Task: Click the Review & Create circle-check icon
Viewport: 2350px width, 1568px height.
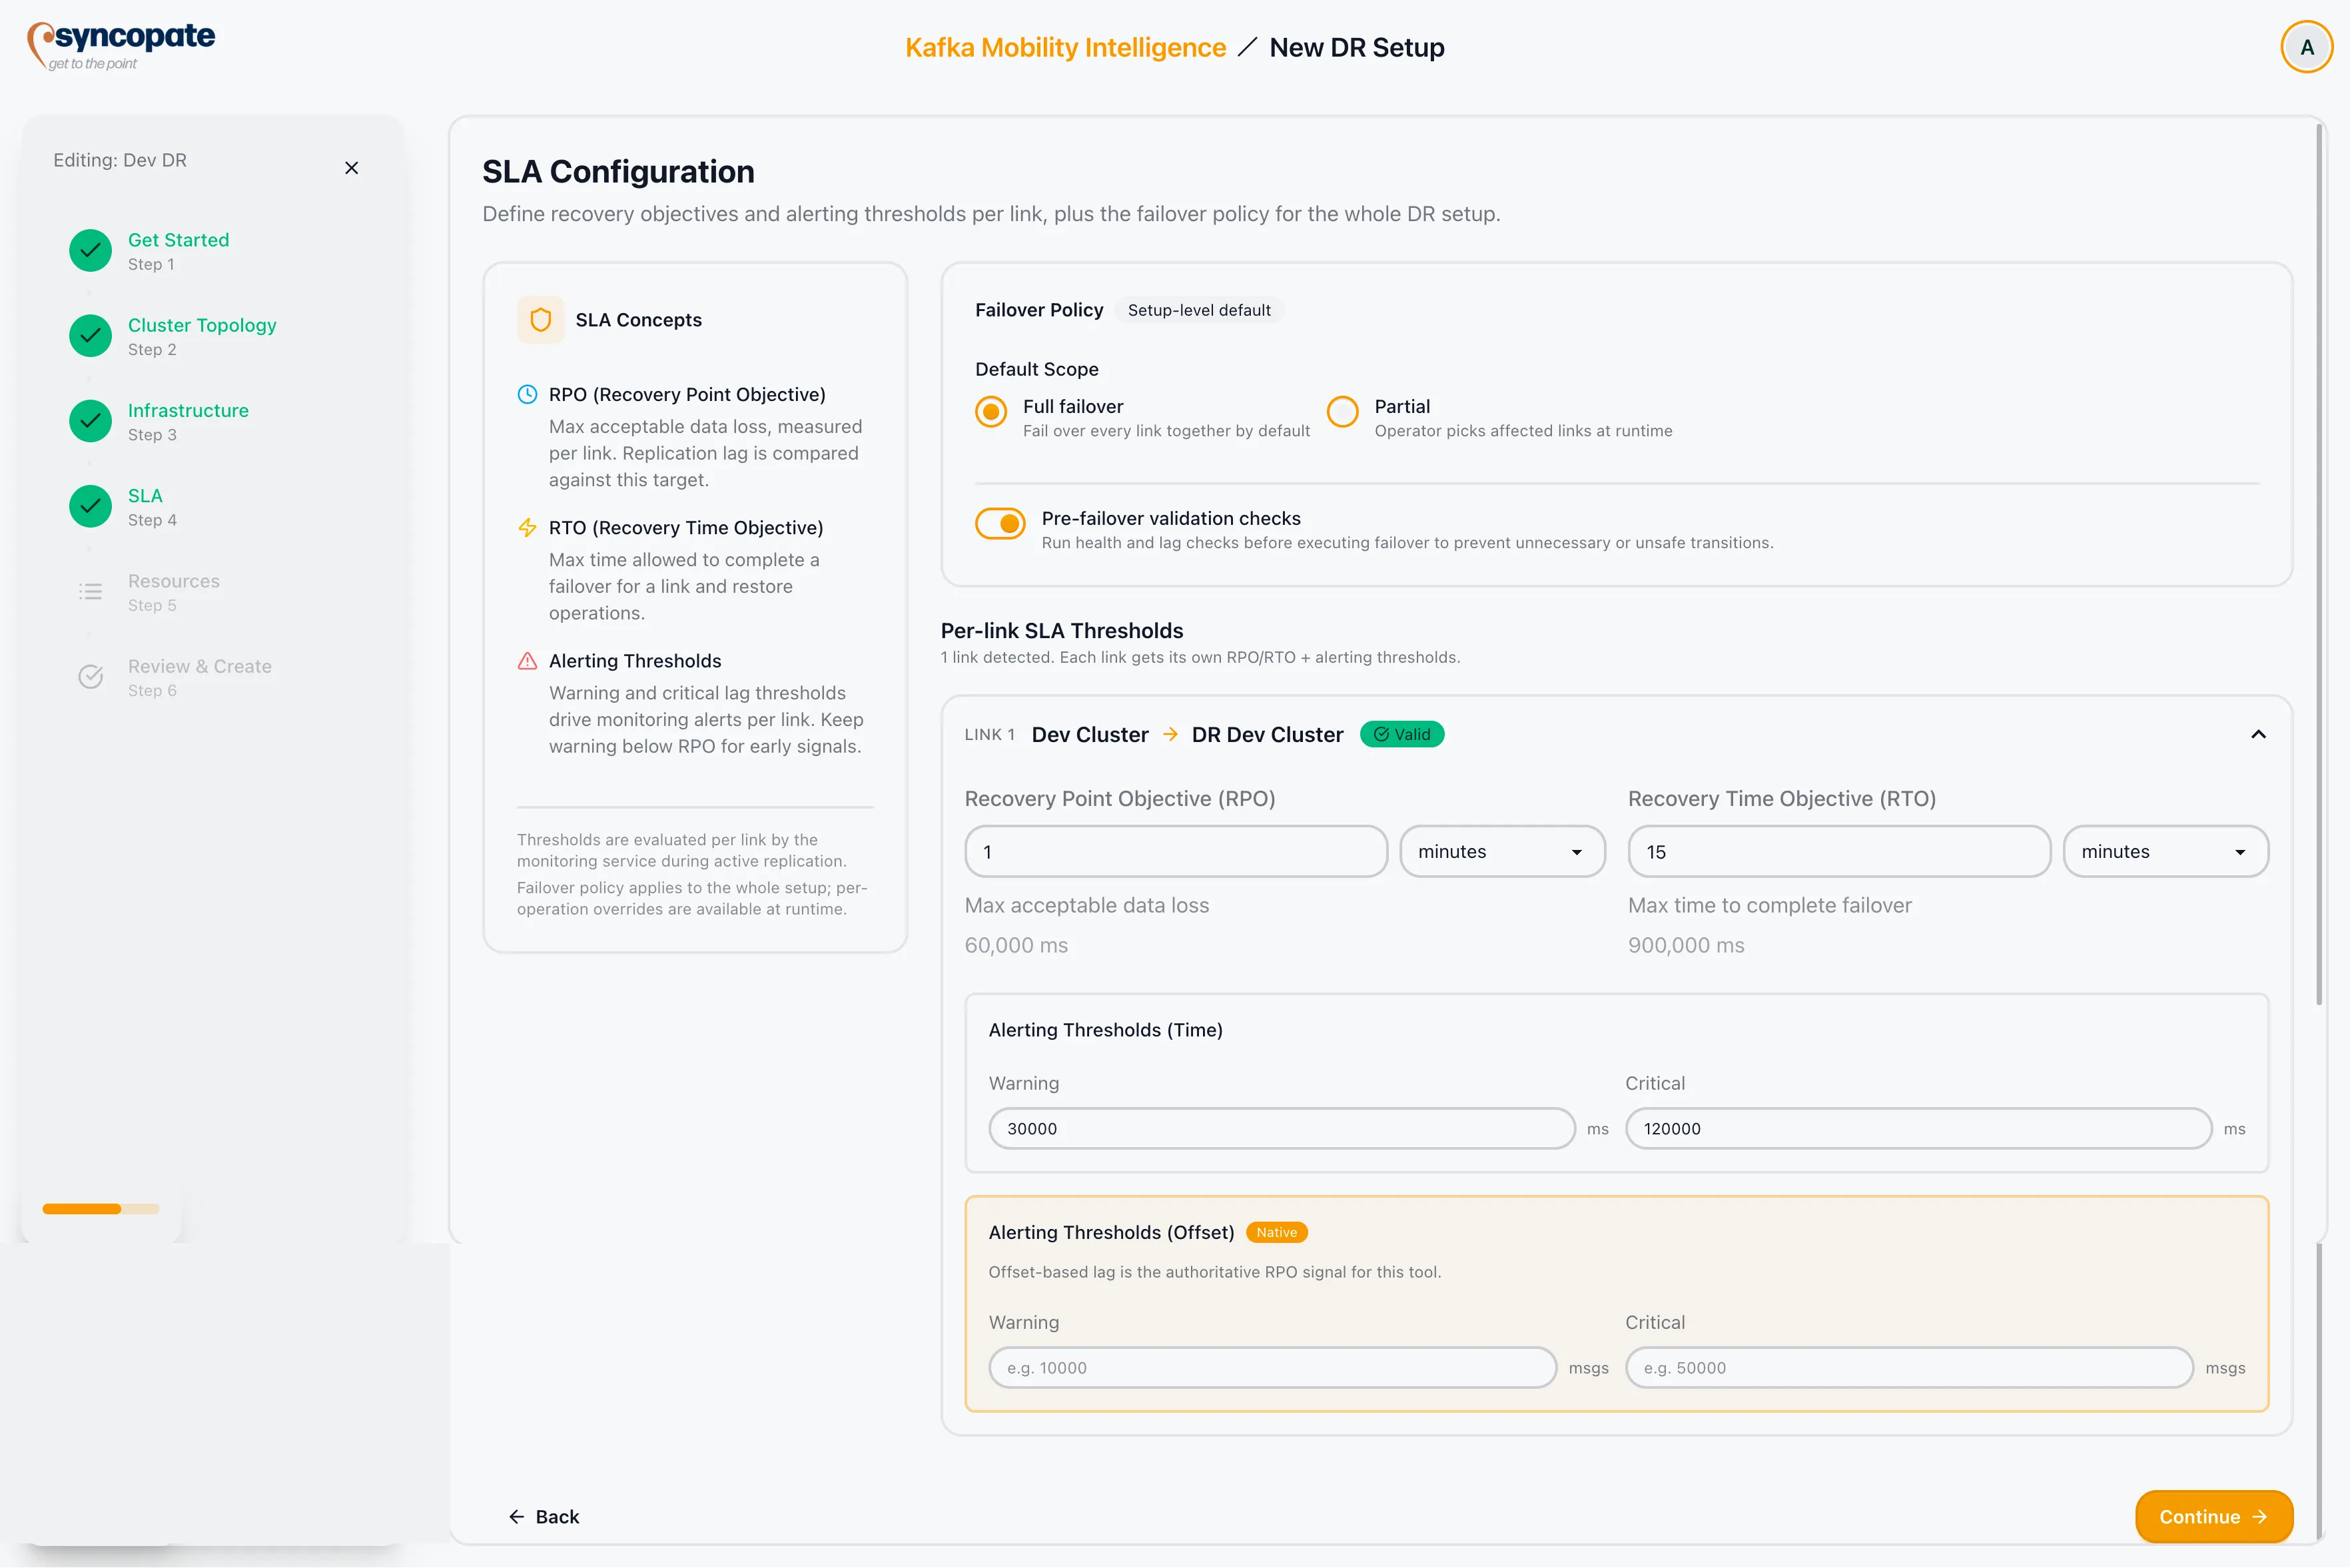Action: point(90,677)
